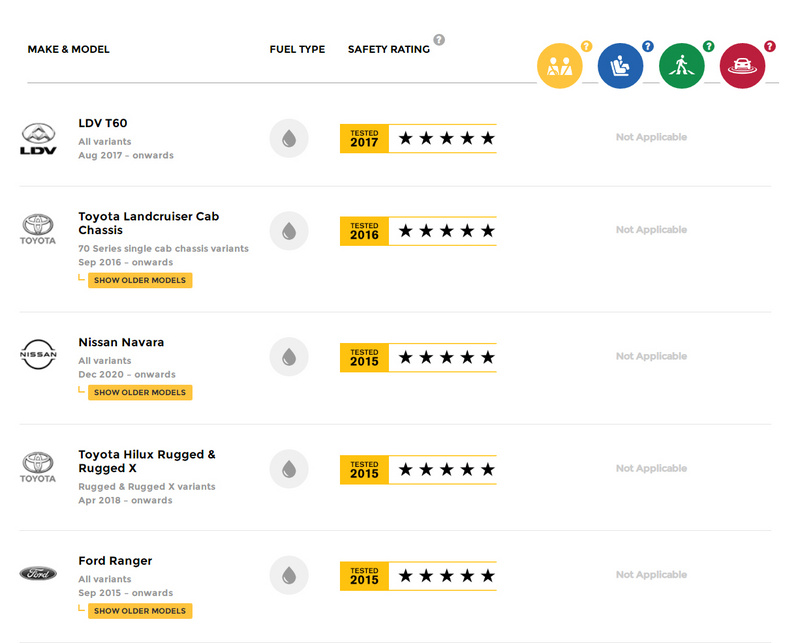Expand older models under Ford Ranger
This screenshot has width=800, height=643.
click(140, 611)
